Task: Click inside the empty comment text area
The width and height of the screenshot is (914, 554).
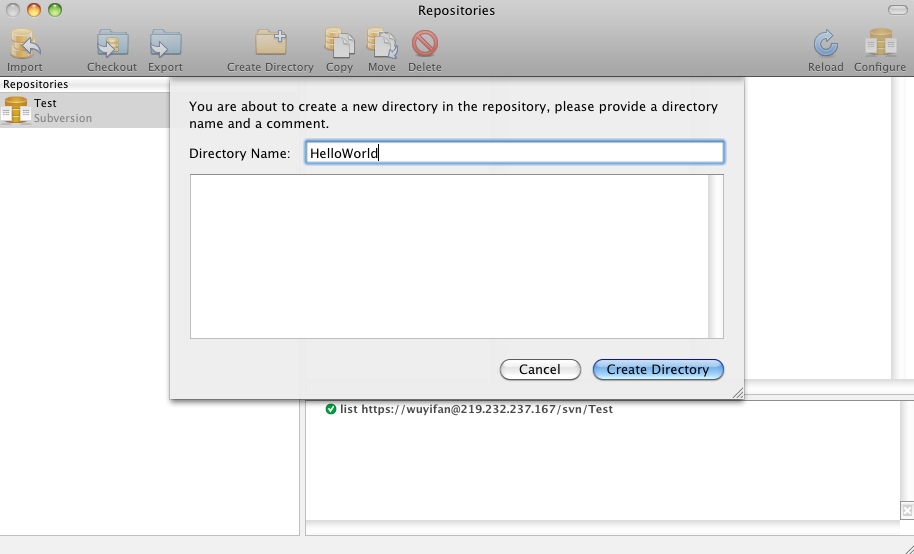Action: tap(449, 256)
